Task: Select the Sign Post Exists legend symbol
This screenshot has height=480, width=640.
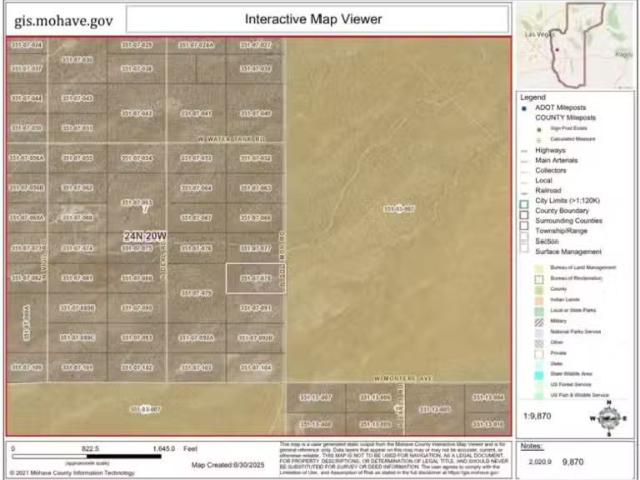Action: click(x=541, y=128)
